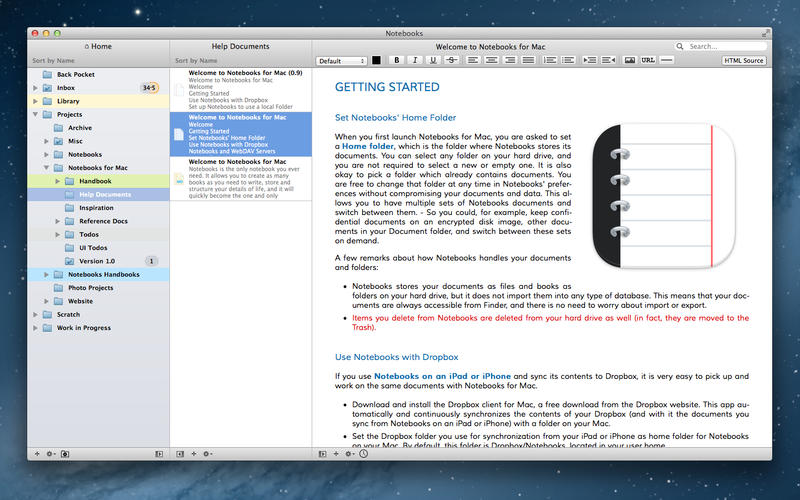Collapse the Projects folder
Screen dimensions: 800x500
[x=35, y=114]
